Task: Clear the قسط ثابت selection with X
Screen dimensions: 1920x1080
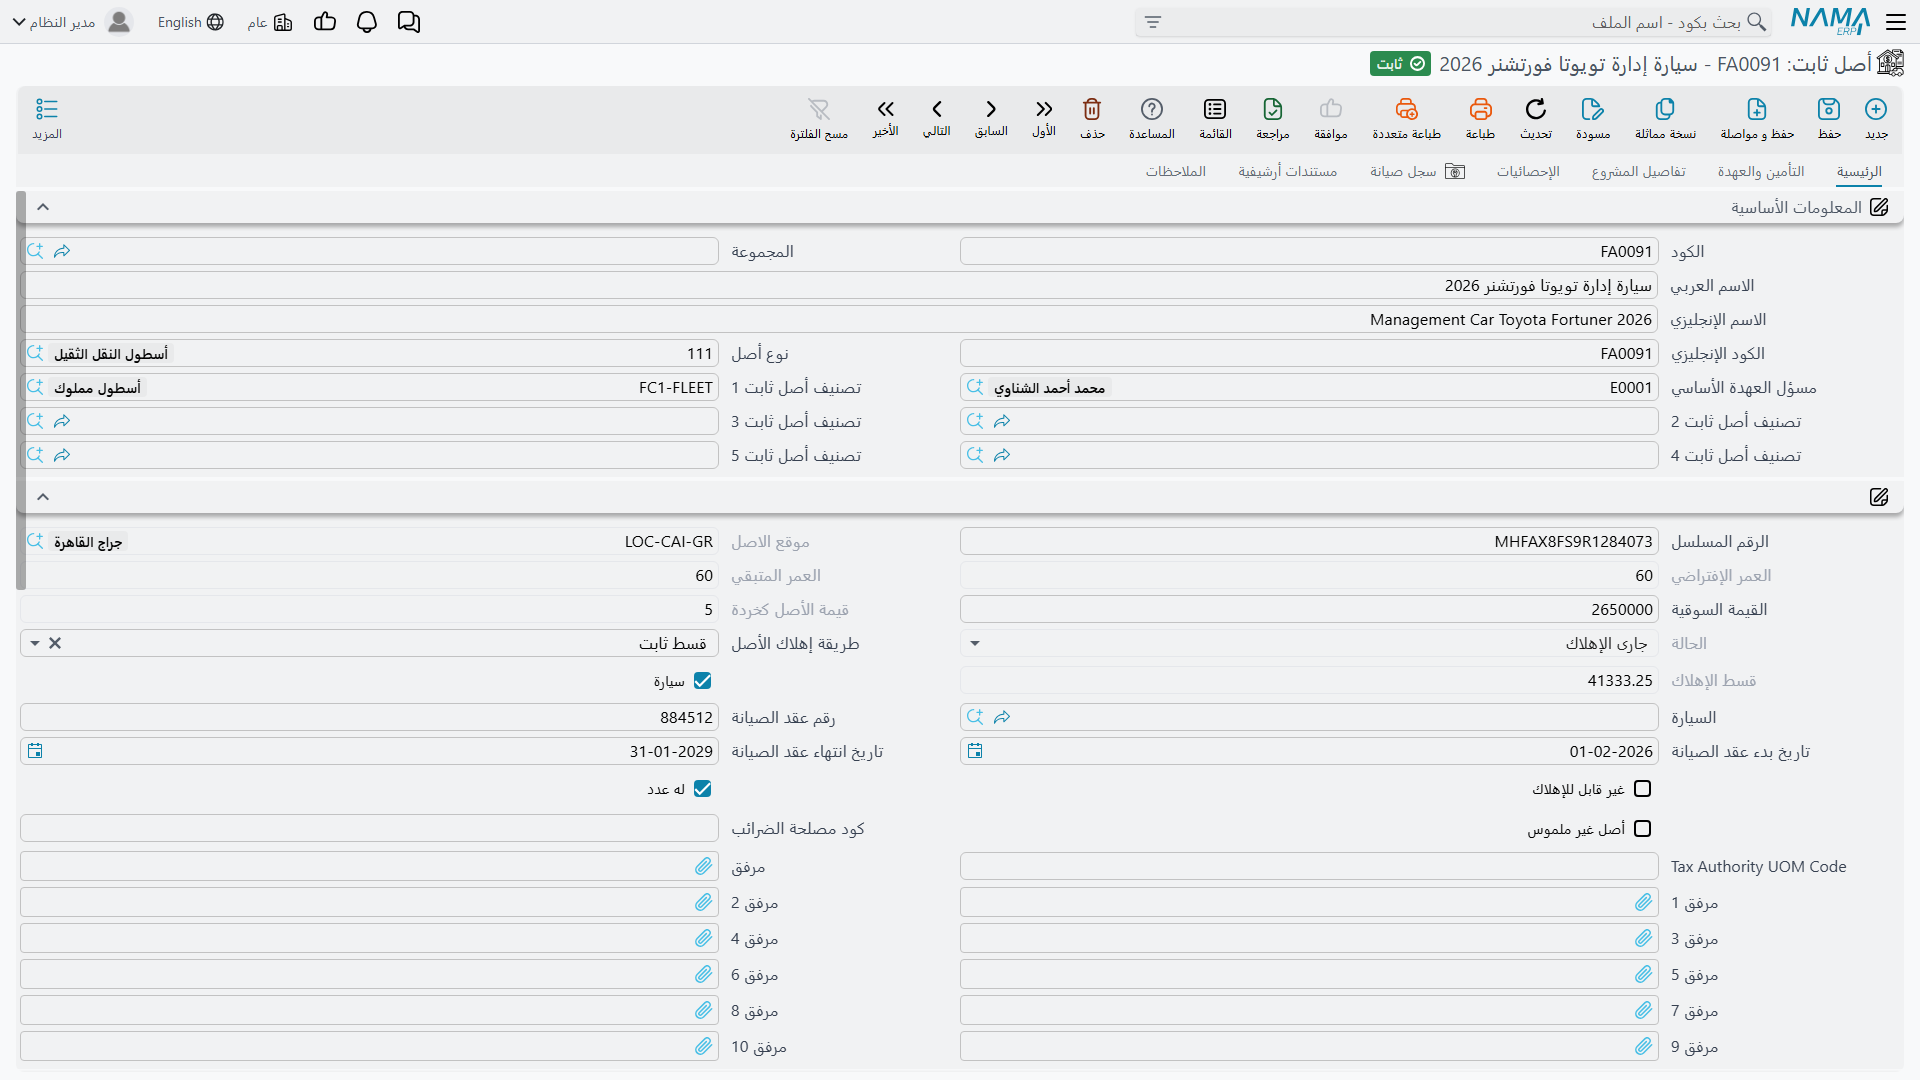Action: pyautogui.click(x=55, y=643)
